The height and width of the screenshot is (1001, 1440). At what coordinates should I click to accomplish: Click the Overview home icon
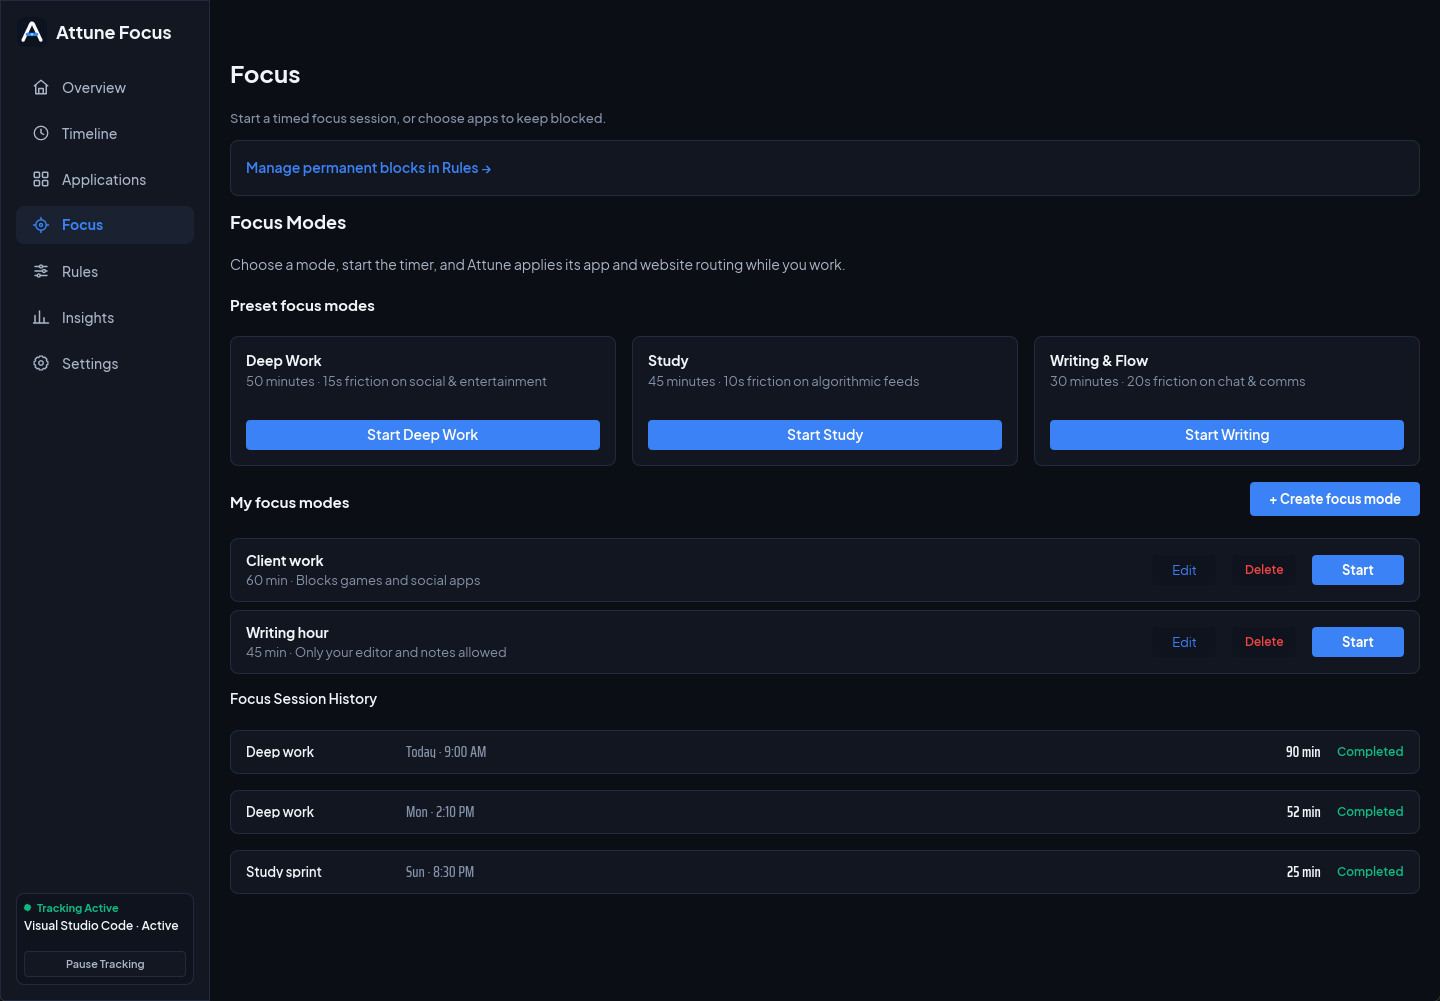pos(41,87)
